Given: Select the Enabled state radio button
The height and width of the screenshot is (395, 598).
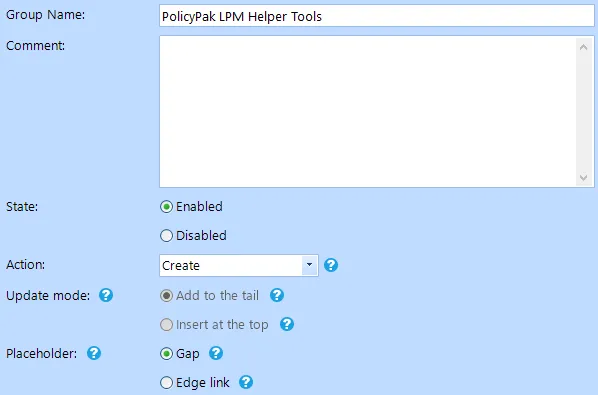Looking at the screenshot, I should pos(166,207).
